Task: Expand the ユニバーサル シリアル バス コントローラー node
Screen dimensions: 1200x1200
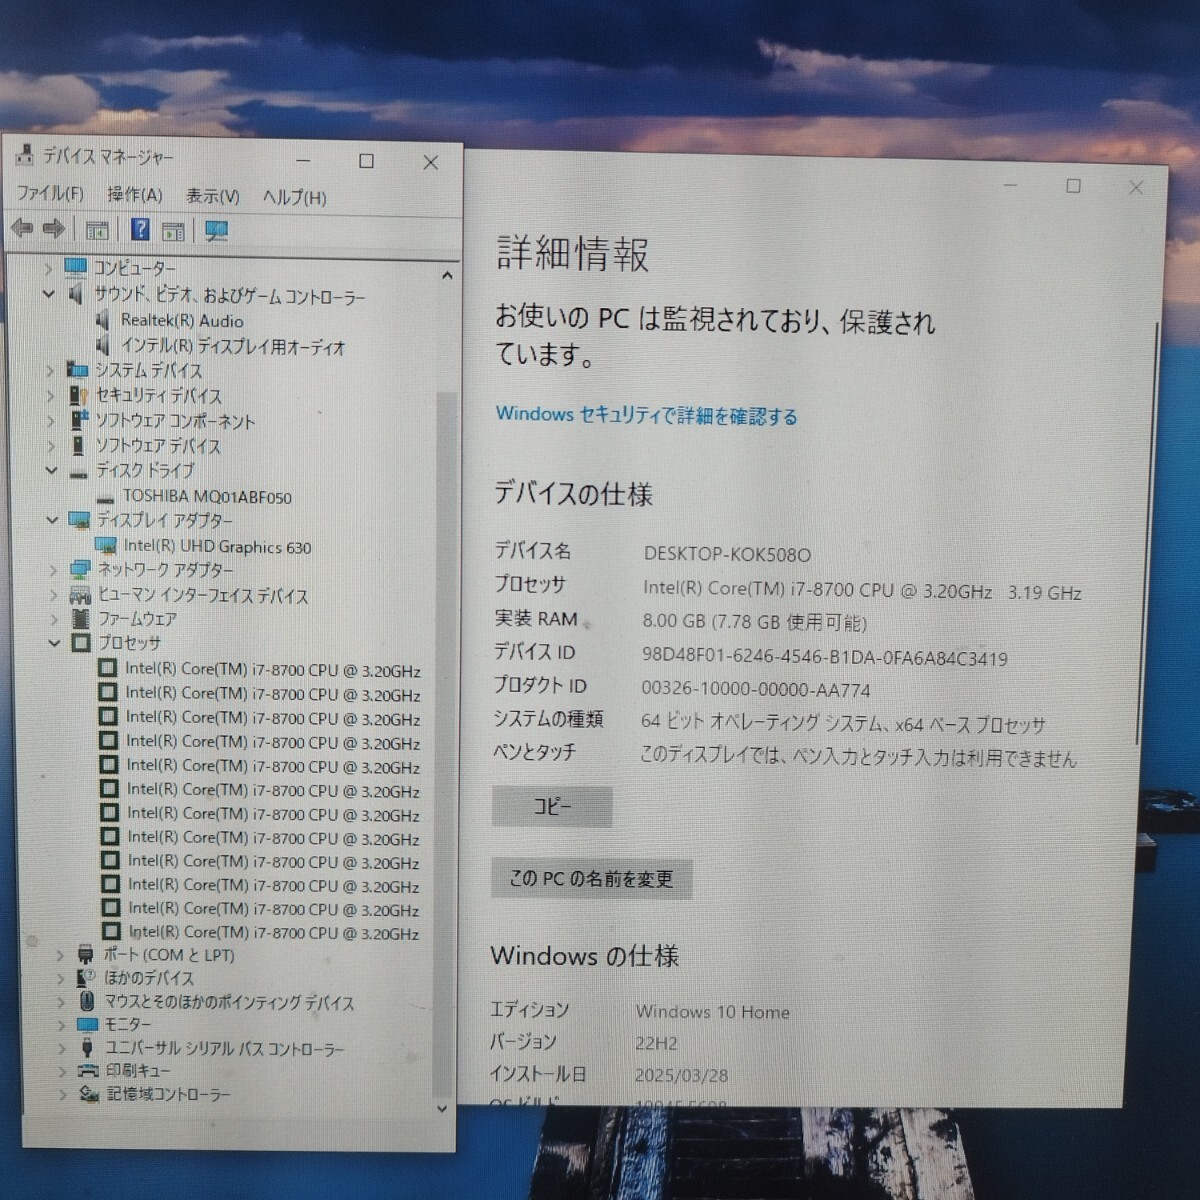Action: point(61,1049)
